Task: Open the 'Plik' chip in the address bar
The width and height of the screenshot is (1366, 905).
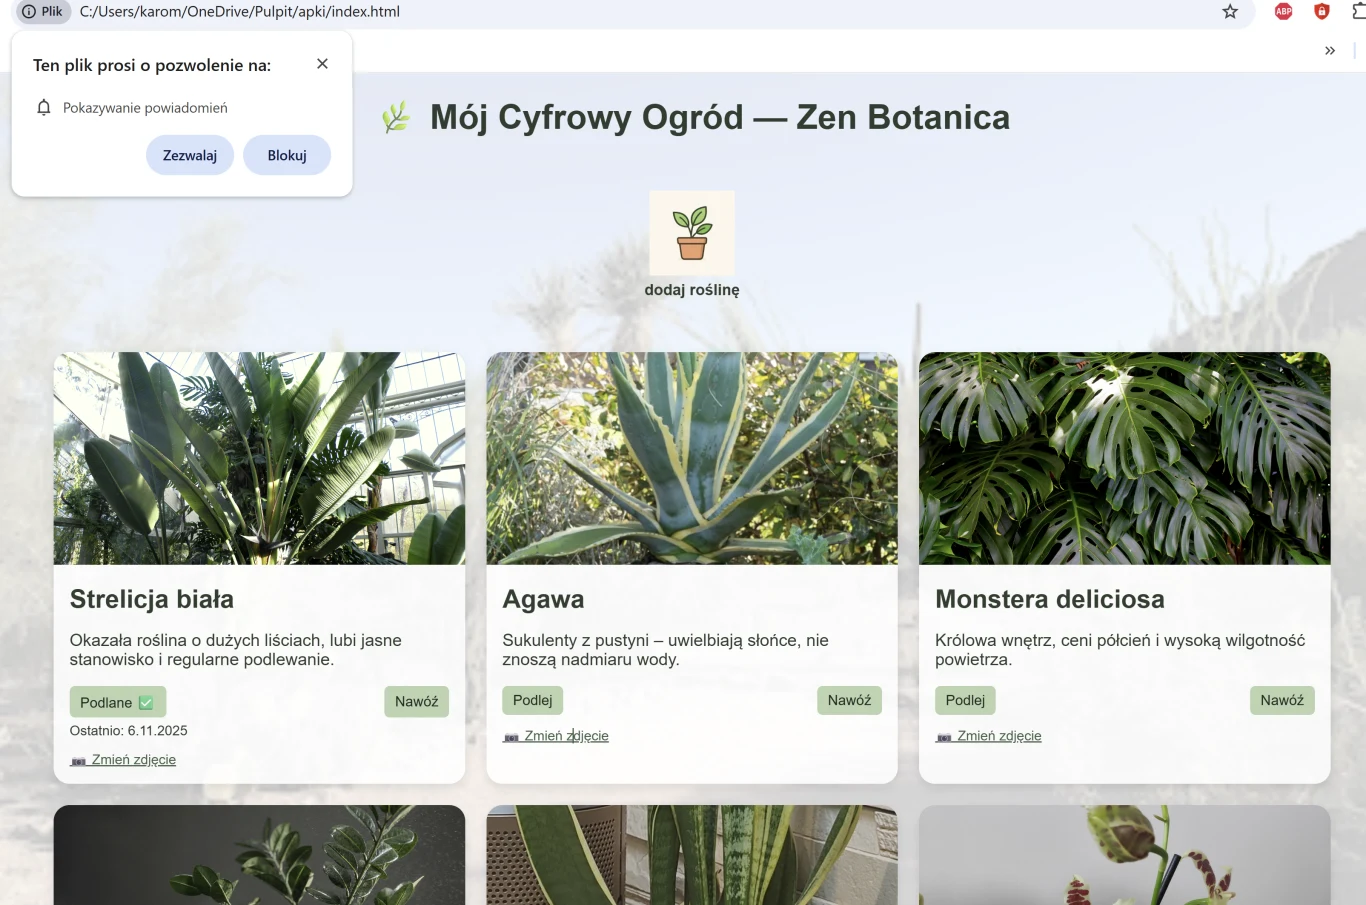Action: click(41, 11)
